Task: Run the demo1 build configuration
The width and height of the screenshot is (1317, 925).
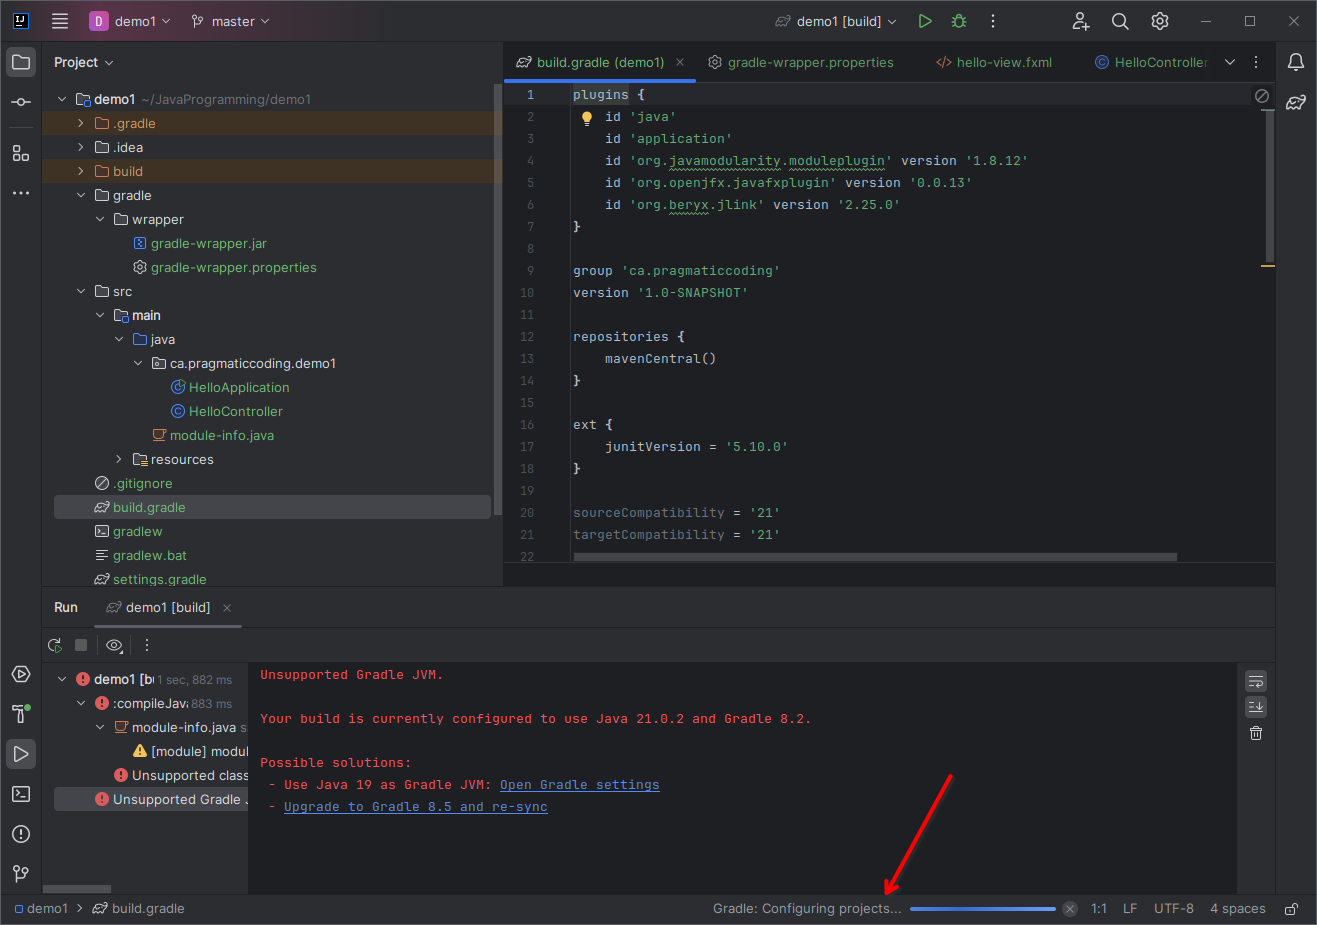Action: tap(925, 21)
